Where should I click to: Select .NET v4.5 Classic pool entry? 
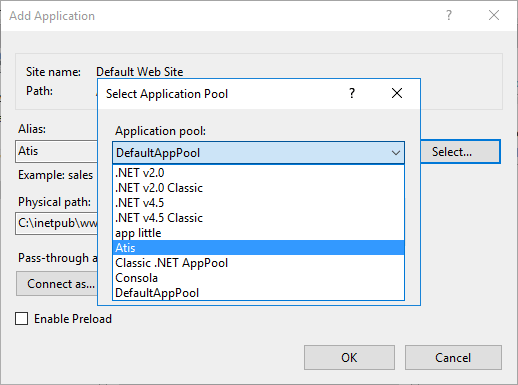click(x=259, y=218)
